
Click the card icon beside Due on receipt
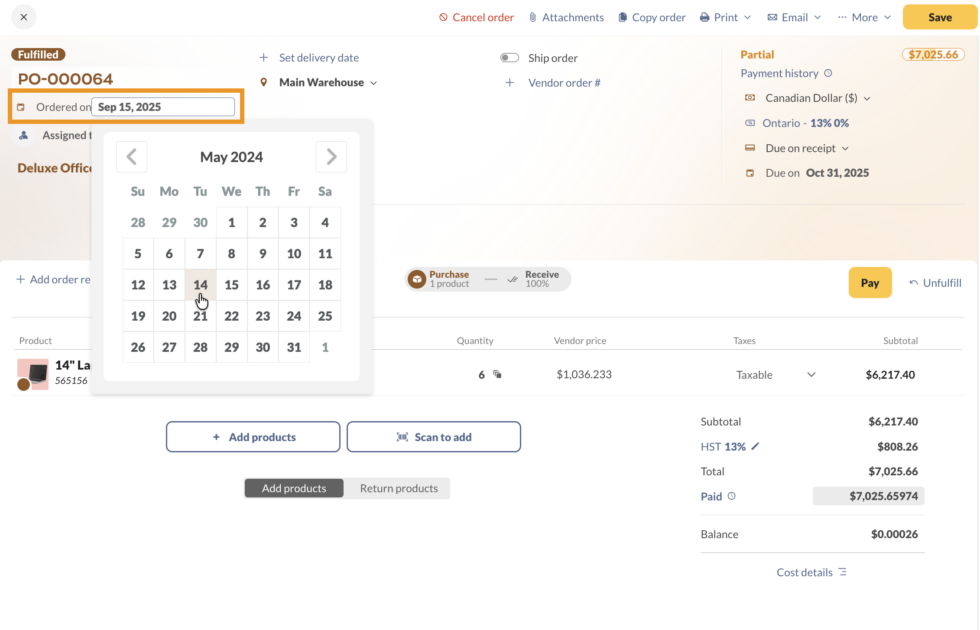tap(750, 148)
